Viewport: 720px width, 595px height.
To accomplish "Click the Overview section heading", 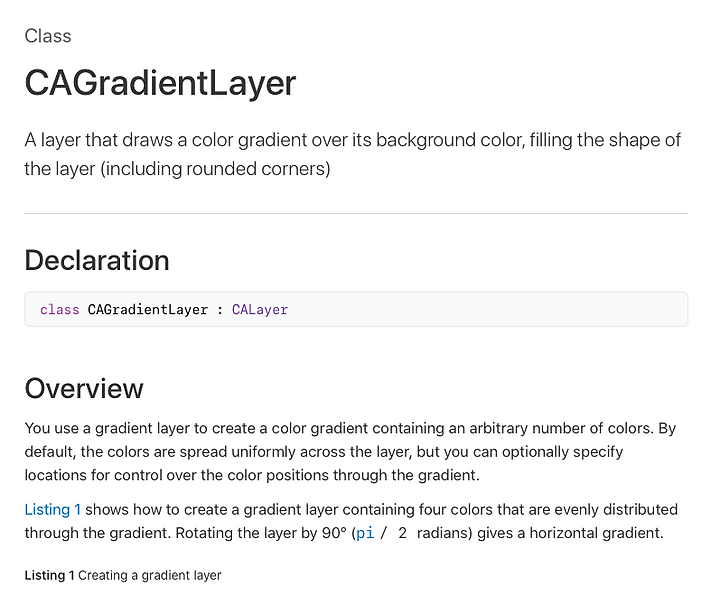I will click(84, 388).
